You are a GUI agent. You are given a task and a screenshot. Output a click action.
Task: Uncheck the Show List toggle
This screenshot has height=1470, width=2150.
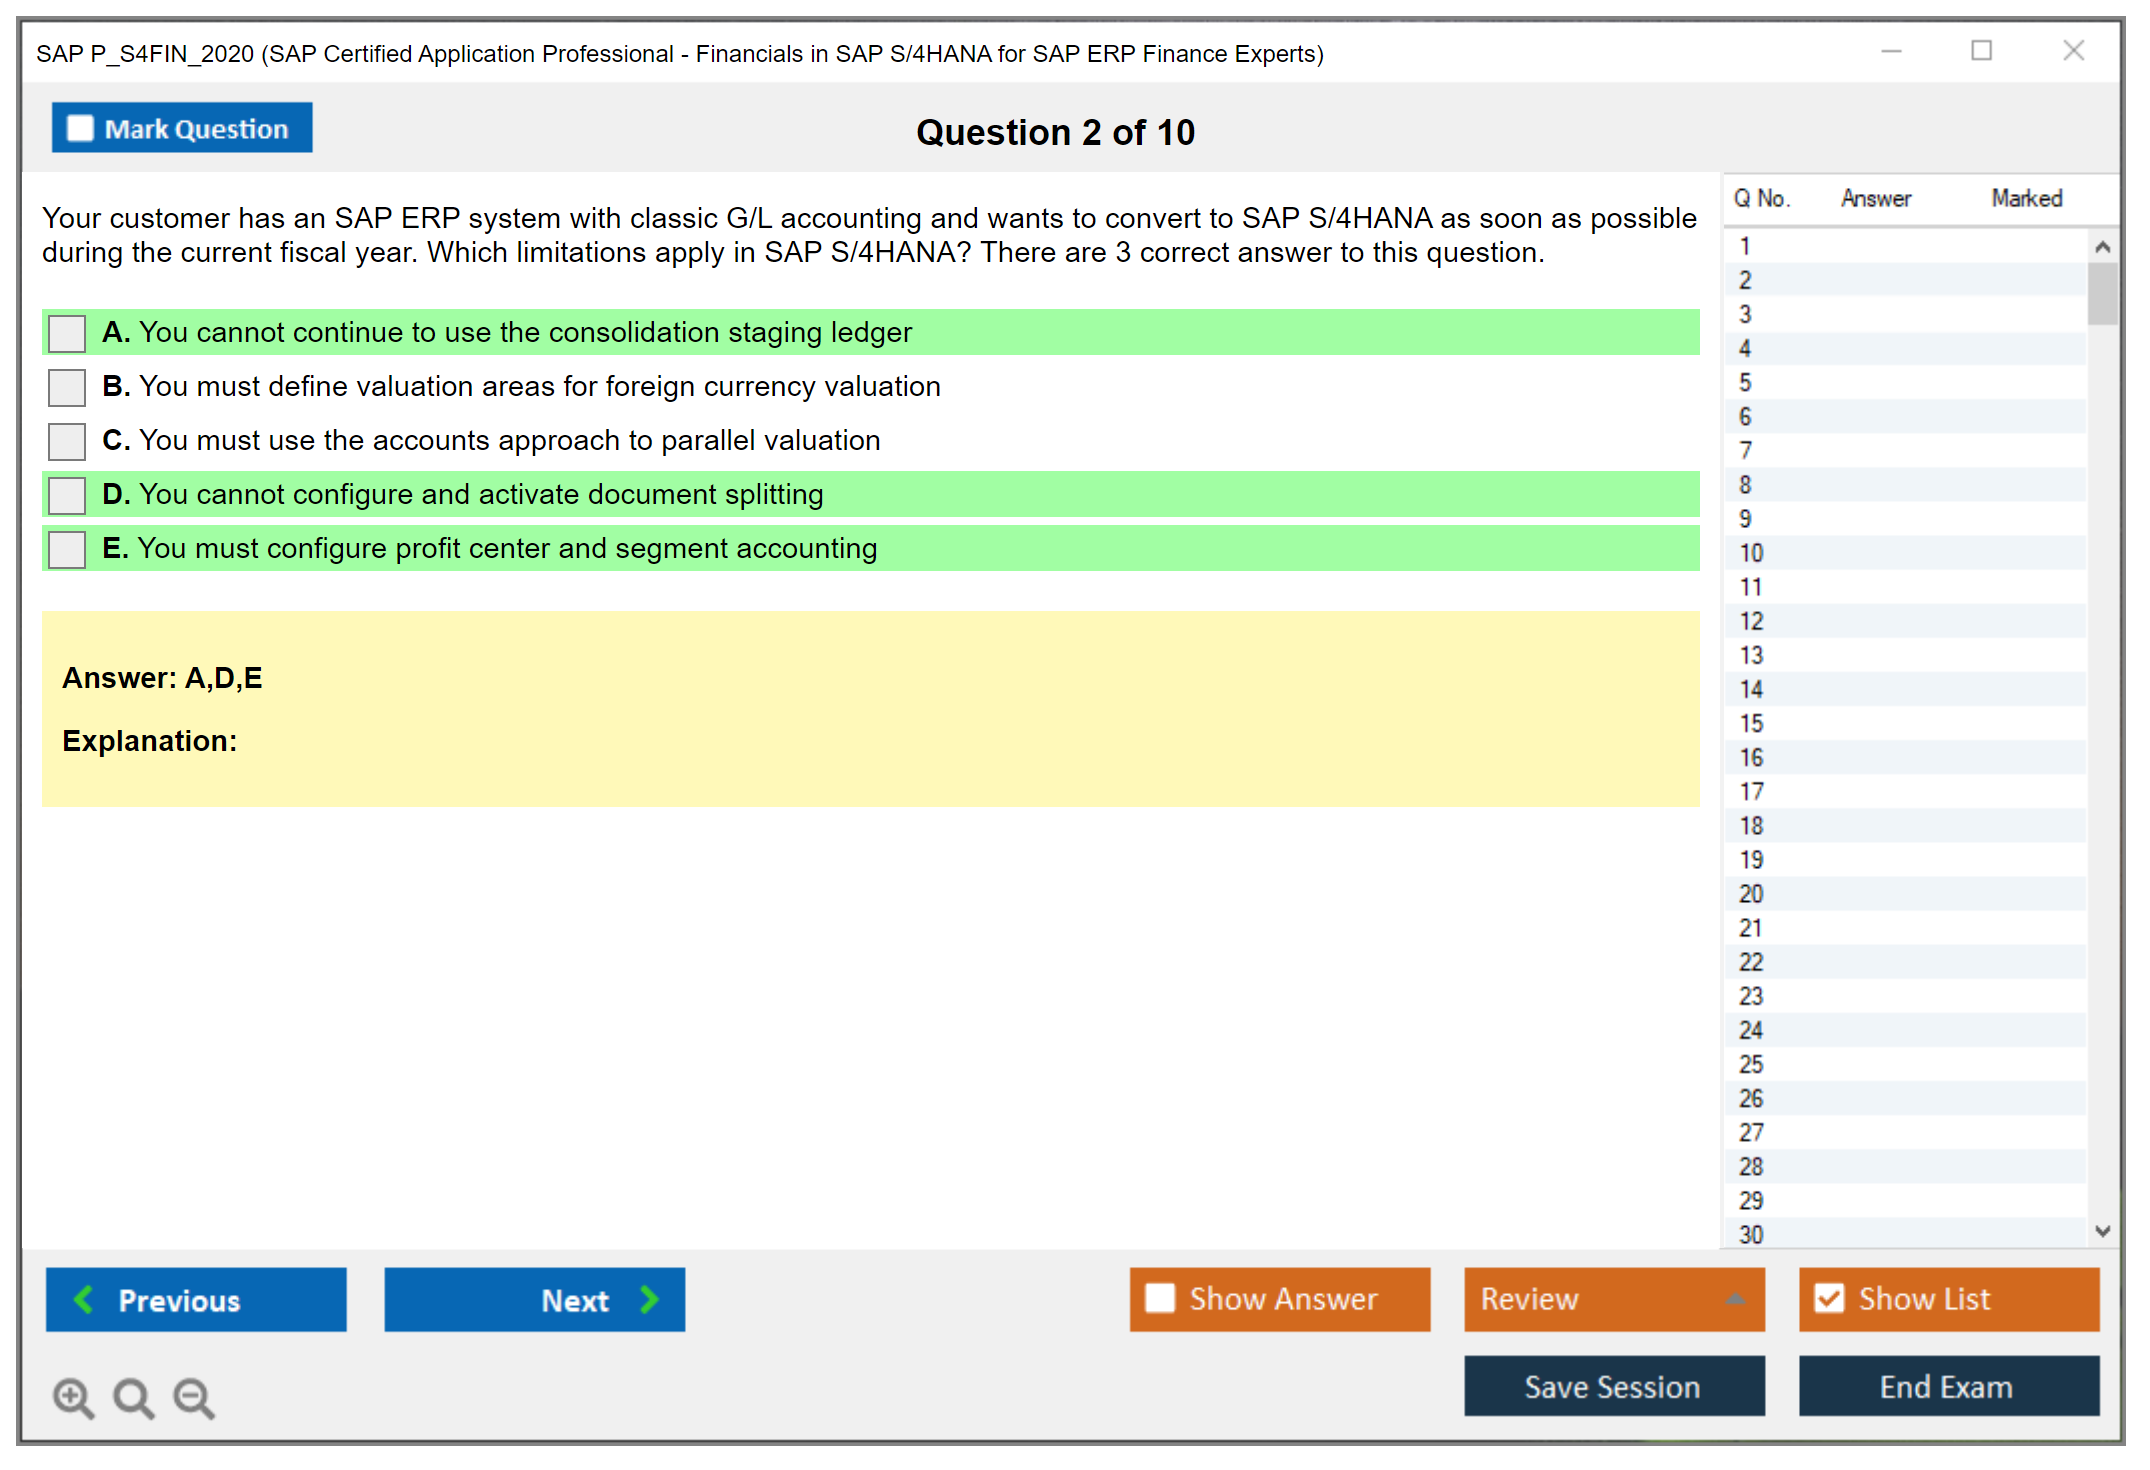tap(1829, 1299)
